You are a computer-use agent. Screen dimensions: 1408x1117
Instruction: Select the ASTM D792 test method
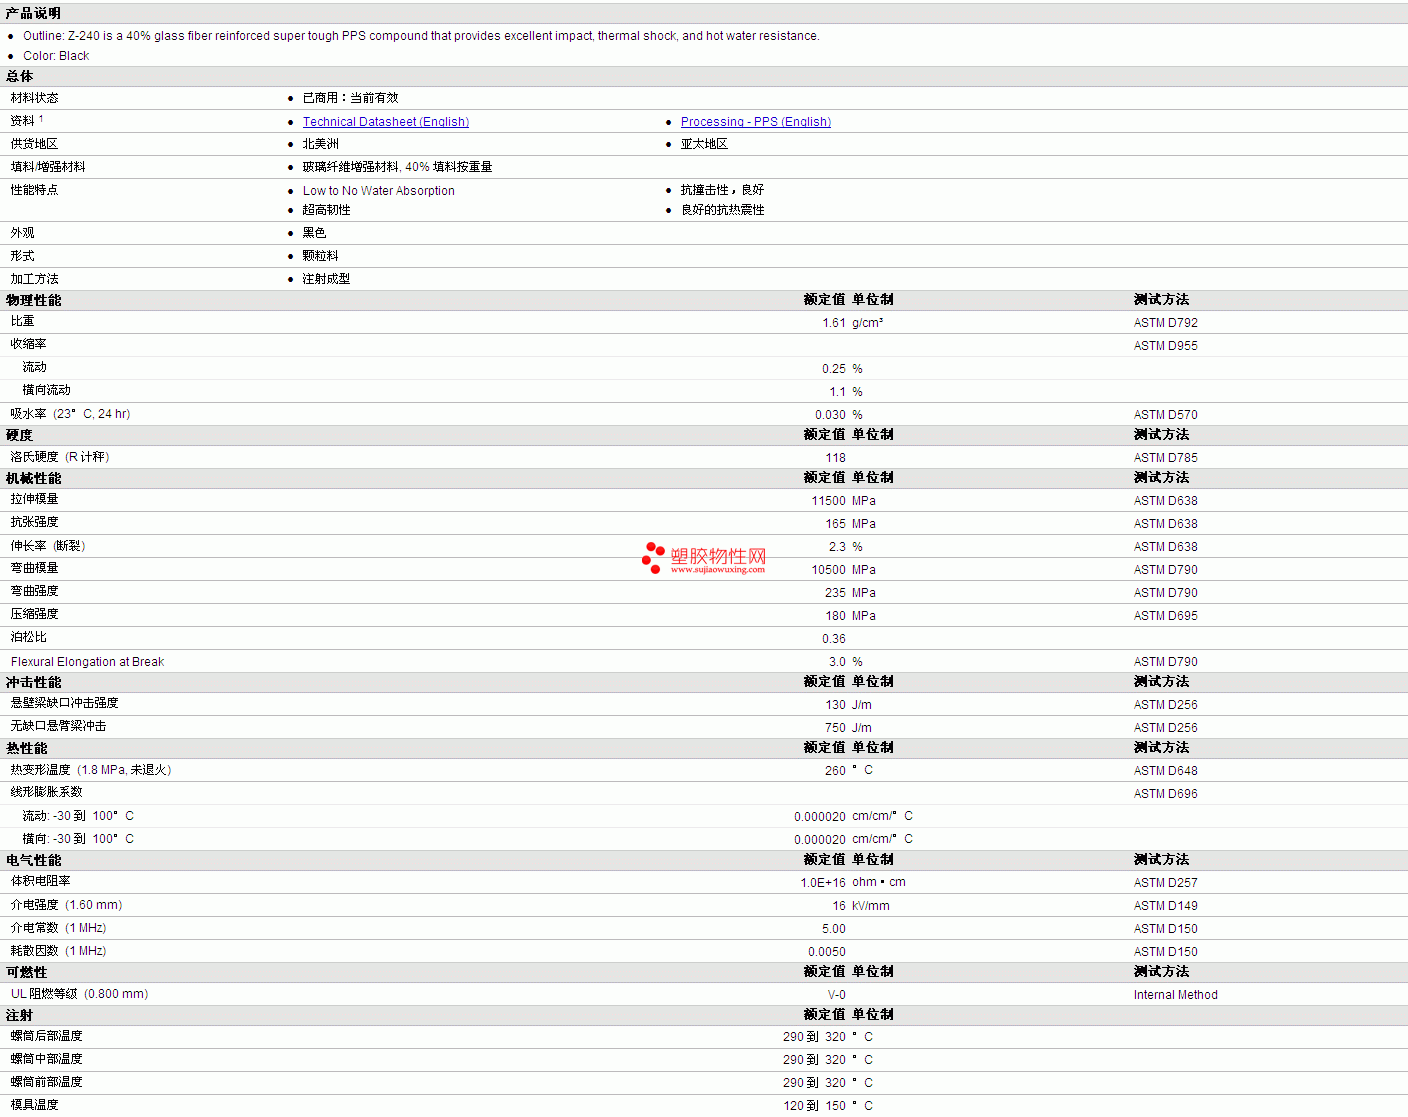point(1165,323)
